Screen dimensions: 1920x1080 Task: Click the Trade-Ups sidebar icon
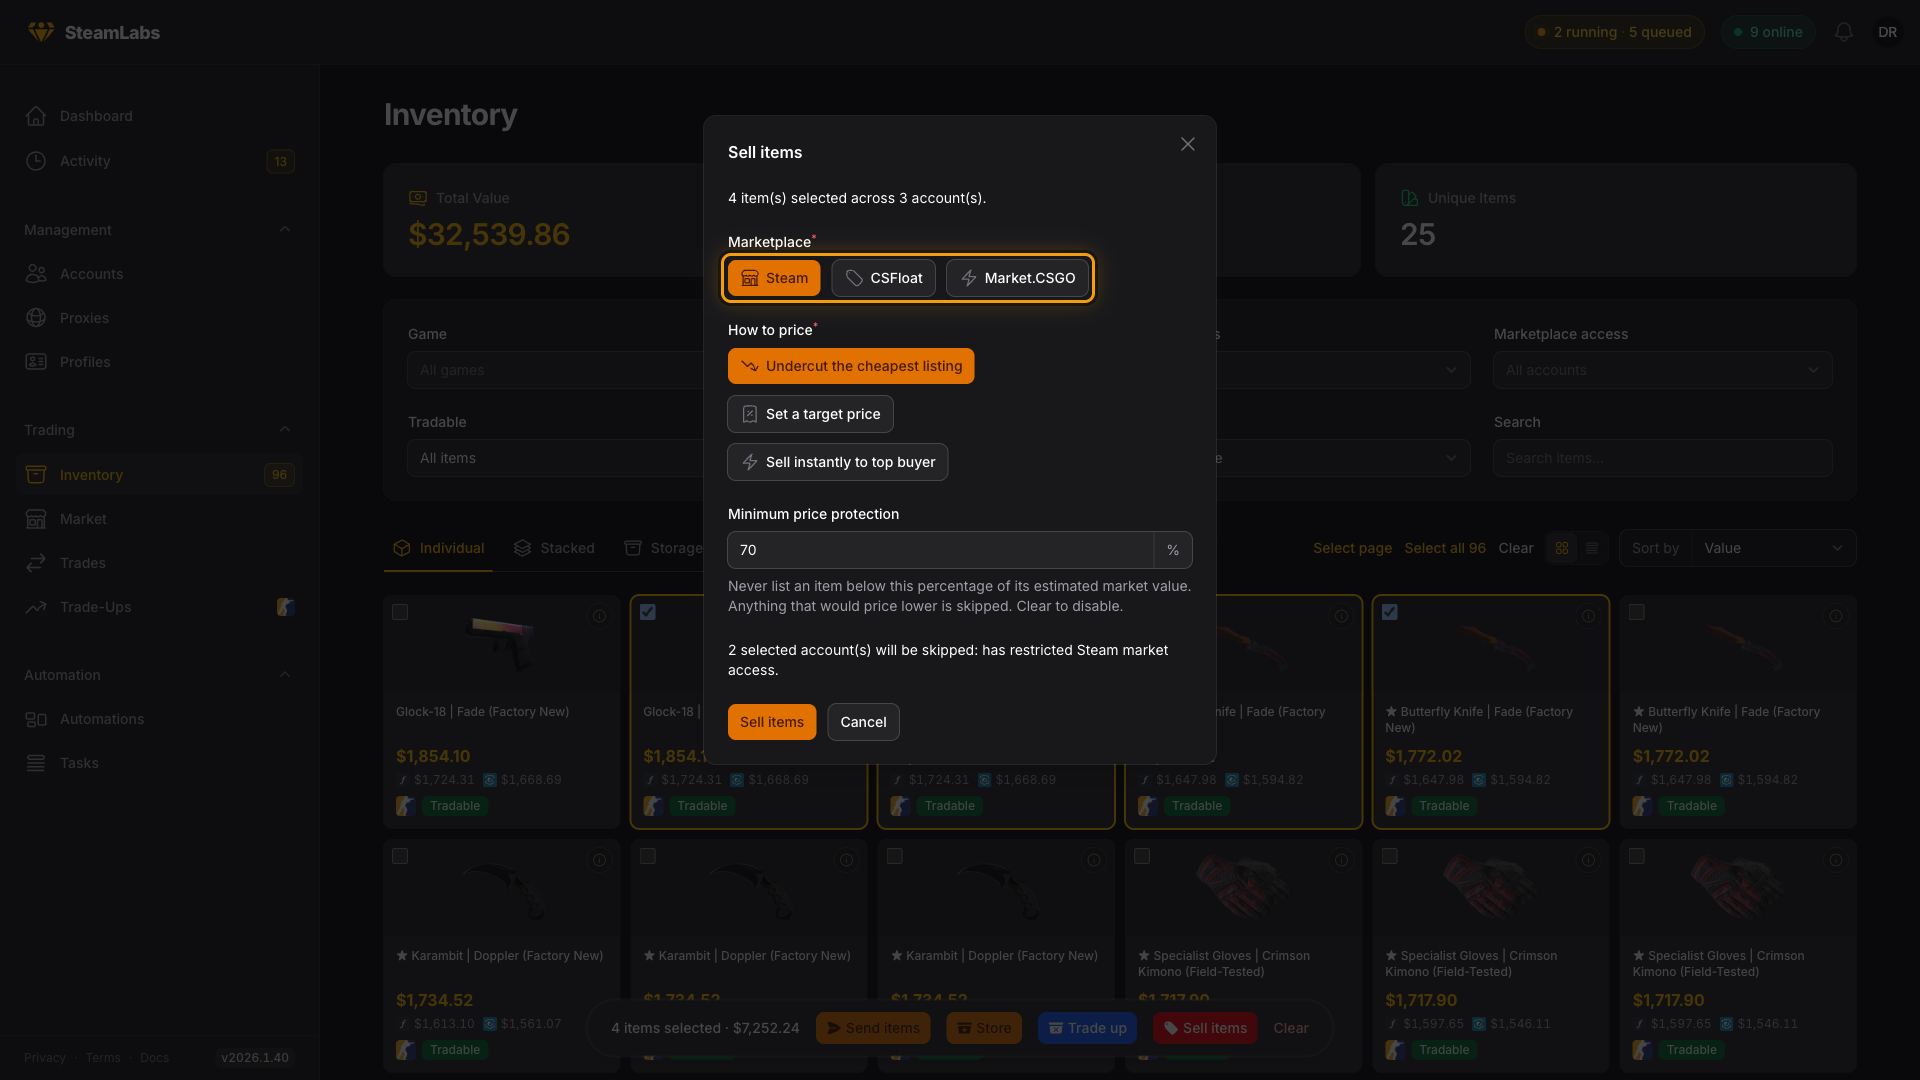click(x=36, y=607)
